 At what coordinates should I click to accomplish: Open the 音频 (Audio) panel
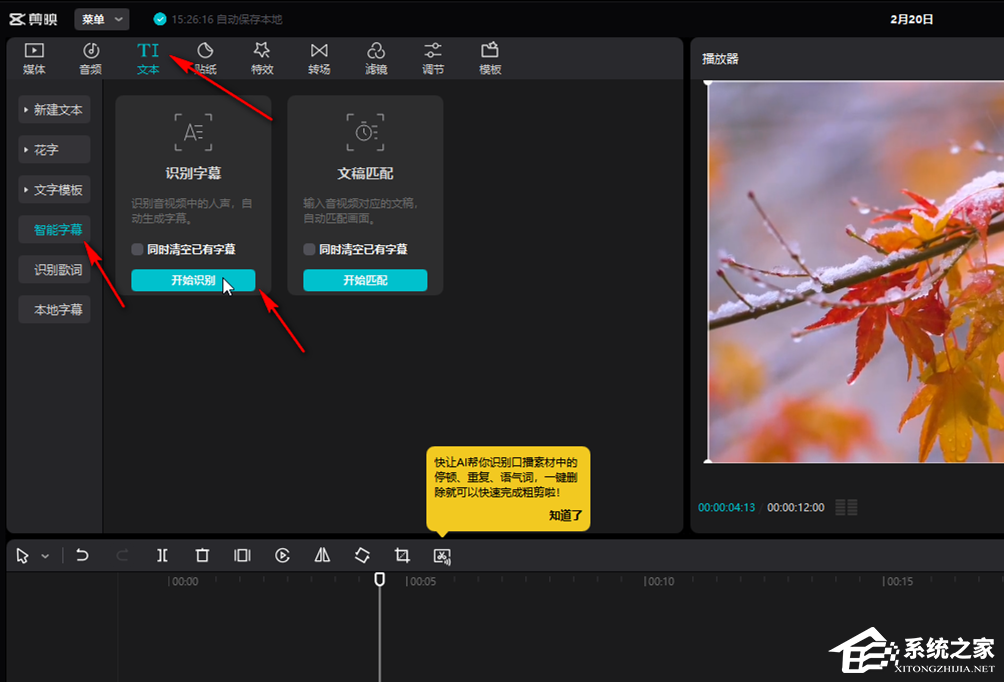91,59
